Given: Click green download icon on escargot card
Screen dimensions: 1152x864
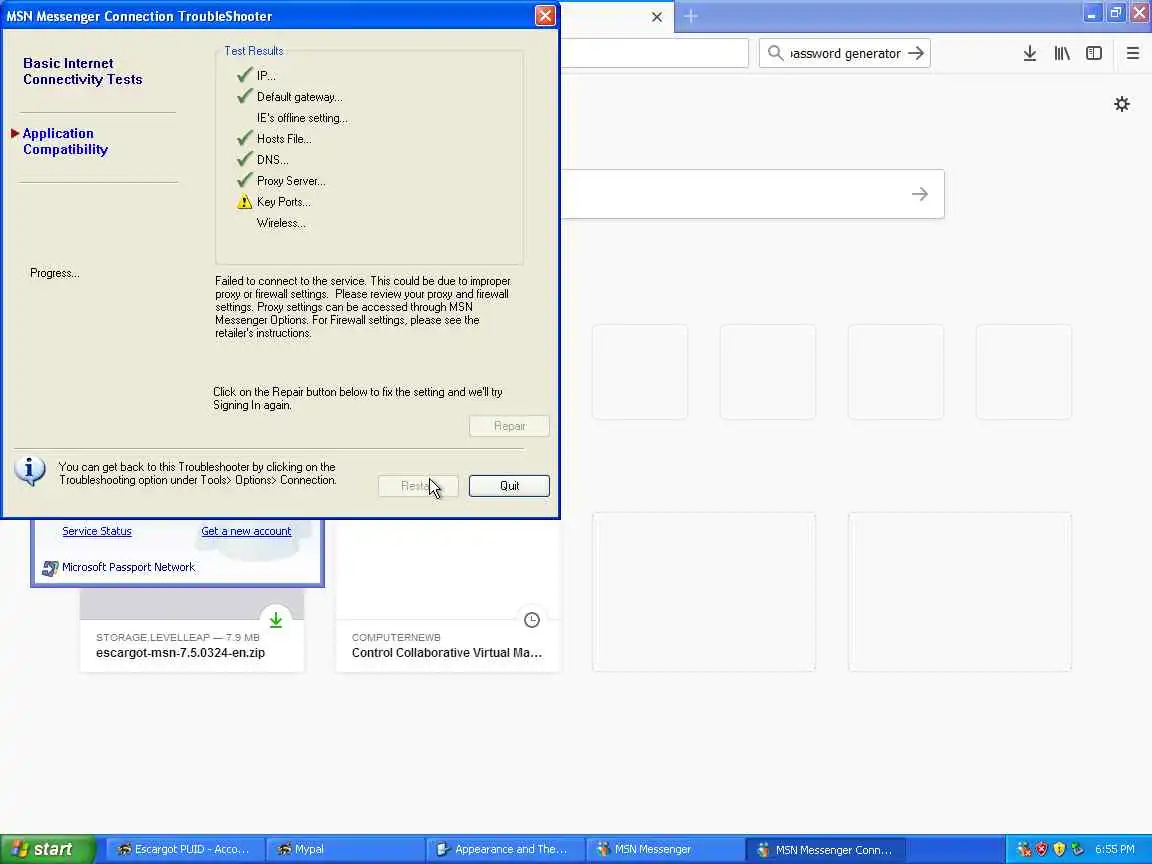Looking at the screenshot, I should [x=276, y=620].
